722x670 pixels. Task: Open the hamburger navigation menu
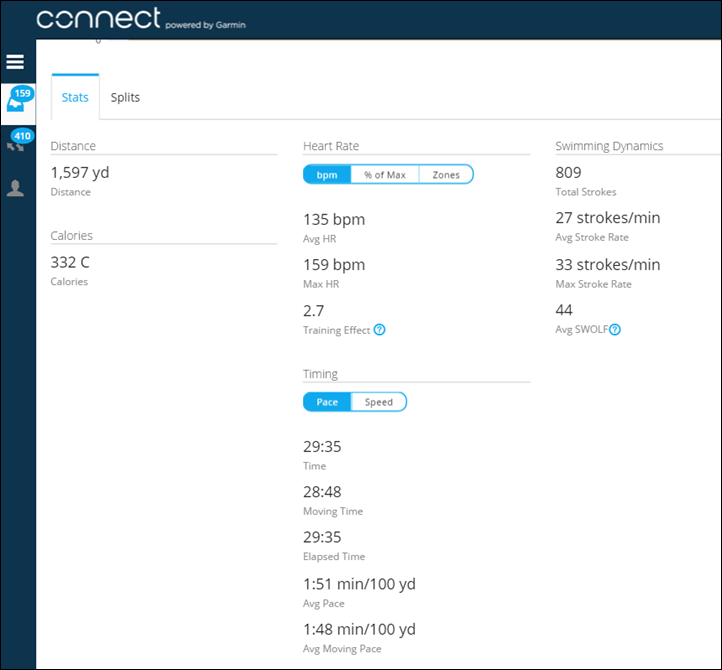15,62
